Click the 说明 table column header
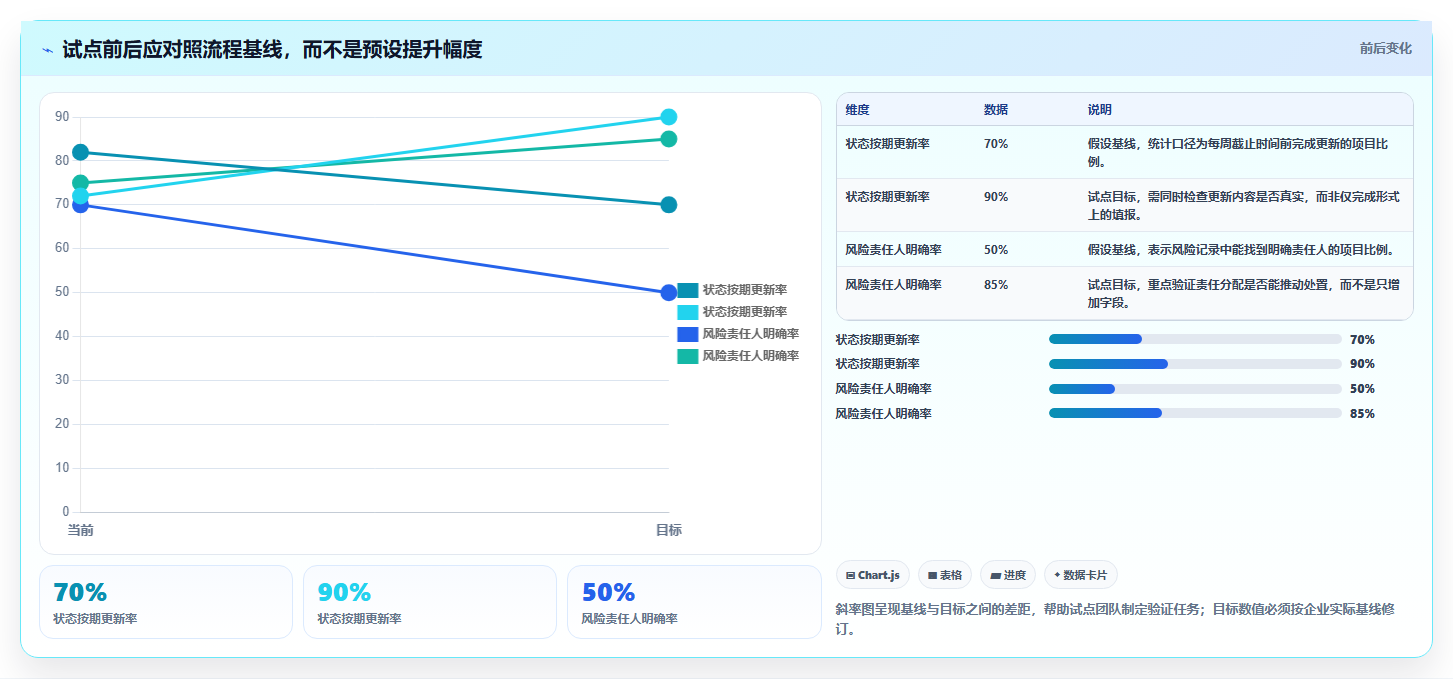1453x679 pixels. pos(1100,110)
